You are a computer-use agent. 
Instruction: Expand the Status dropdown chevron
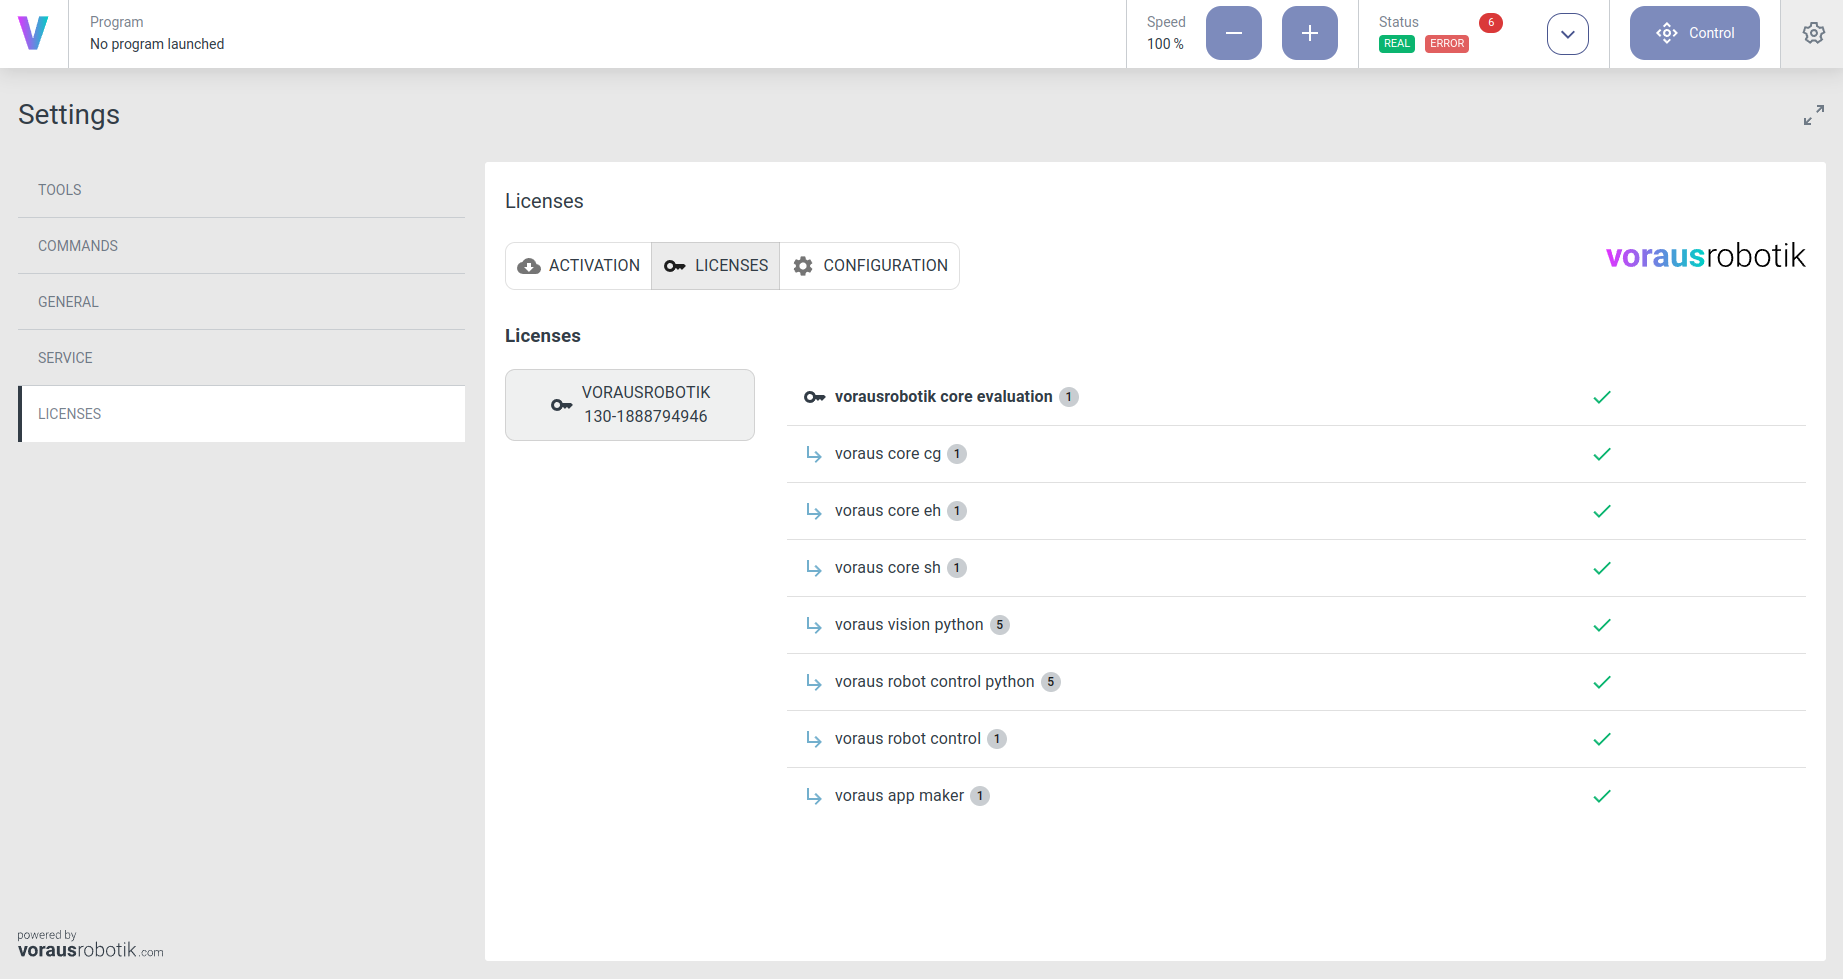point(1567,34)
